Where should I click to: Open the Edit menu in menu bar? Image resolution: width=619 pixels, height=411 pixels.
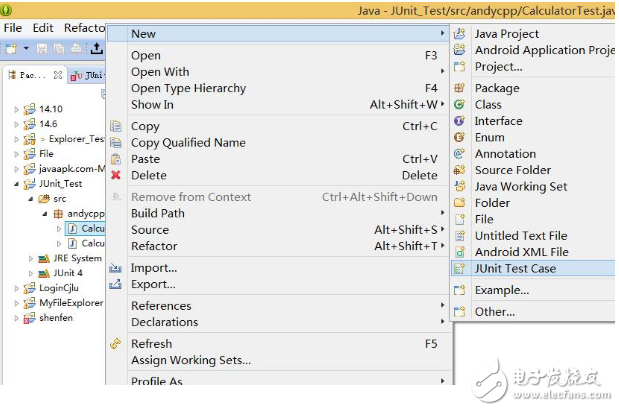click(x=43, y=28)
